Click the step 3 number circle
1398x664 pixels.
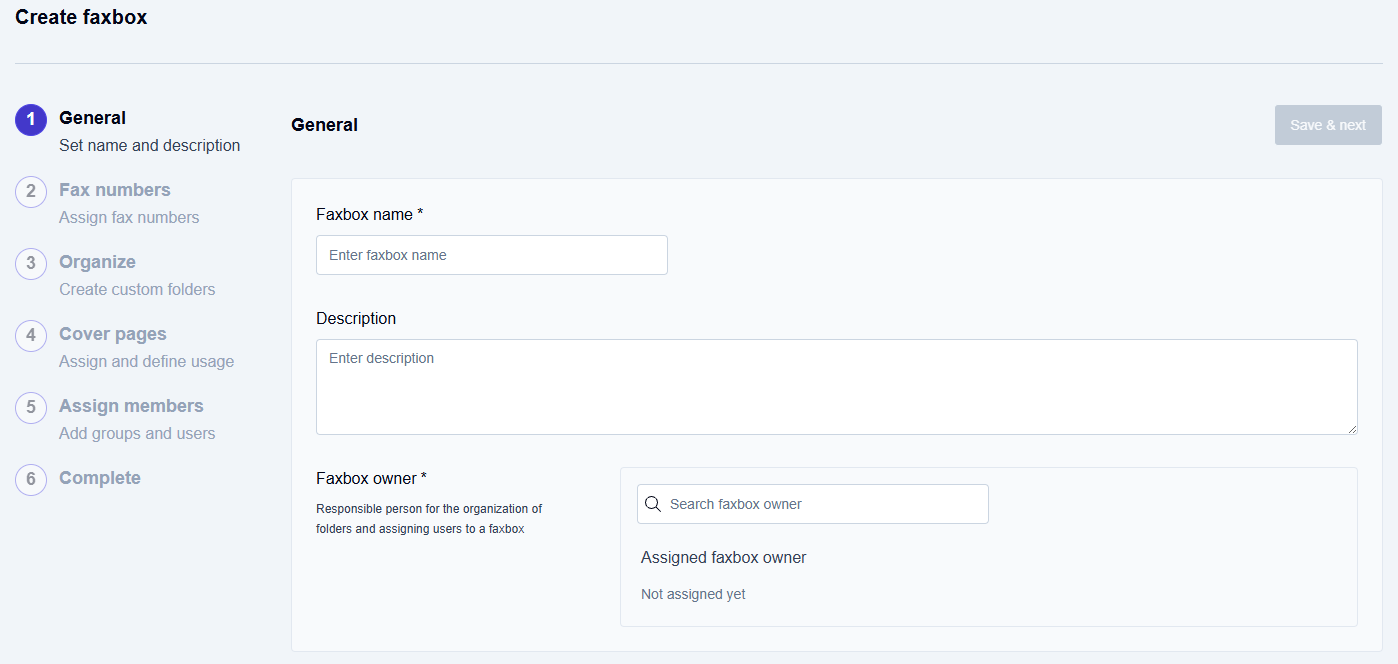pyautogui.click(x=31, y=263)
